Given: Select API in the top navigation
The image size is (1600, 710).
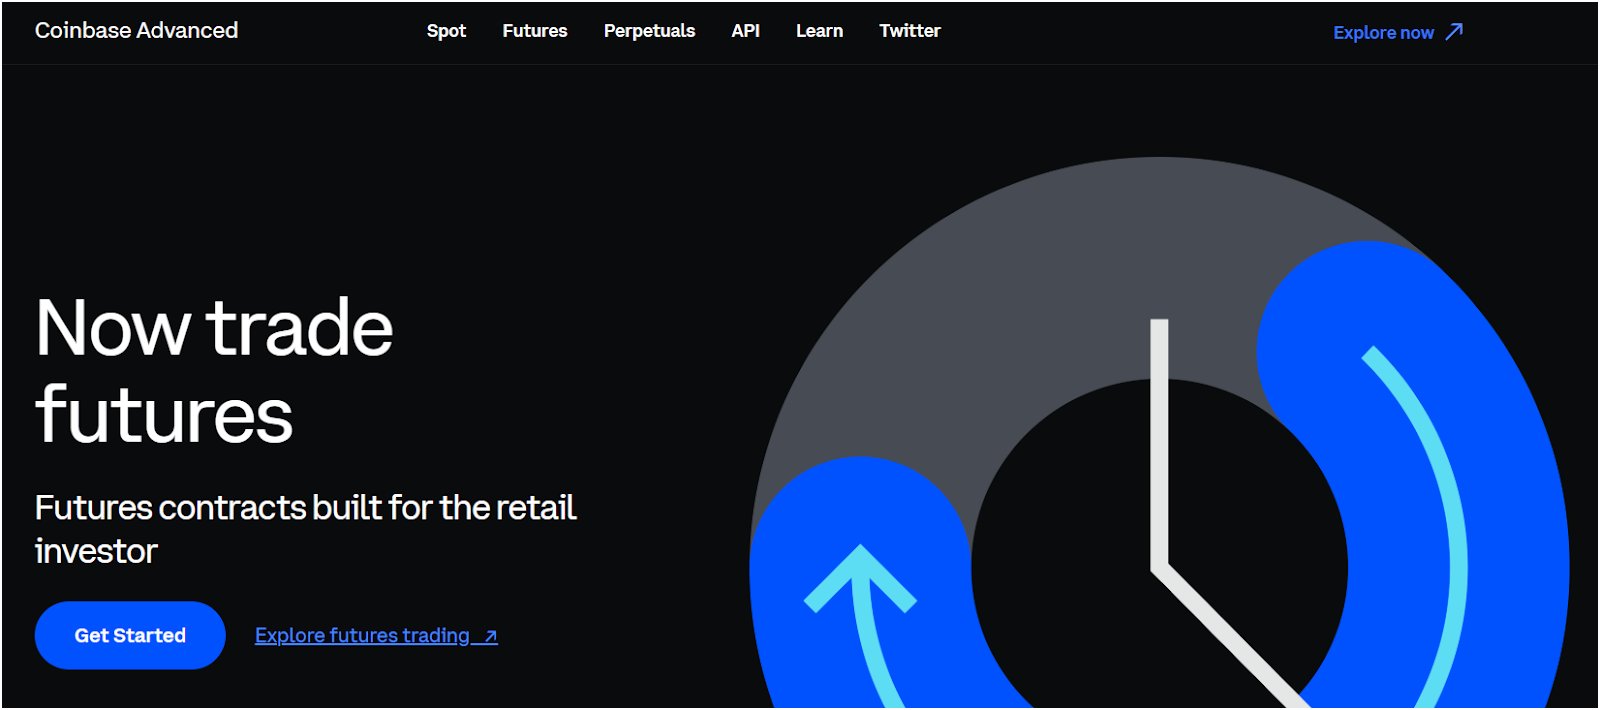Looking at the screenshot, I should point(746,31).
